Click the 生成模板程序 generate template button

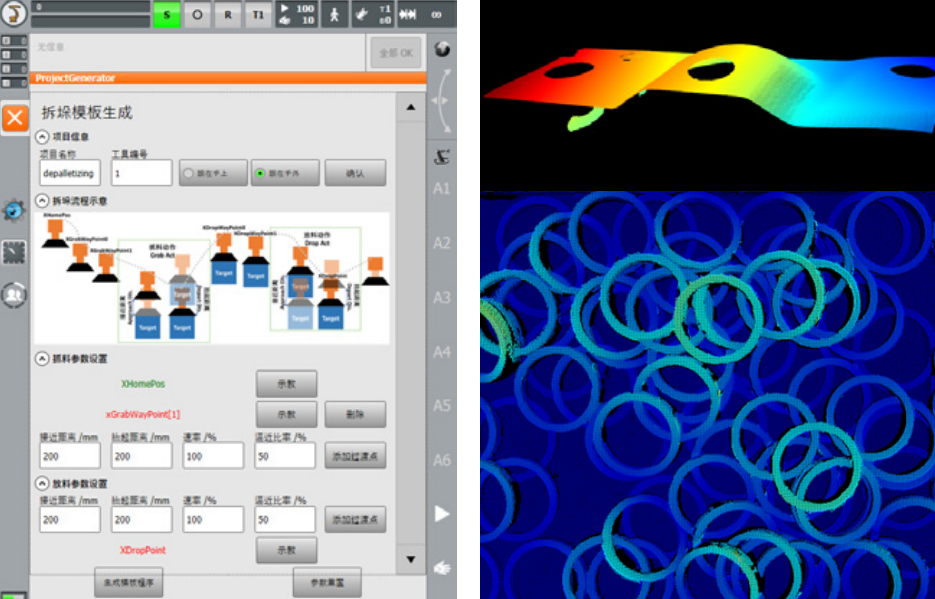tap(129, 582)
